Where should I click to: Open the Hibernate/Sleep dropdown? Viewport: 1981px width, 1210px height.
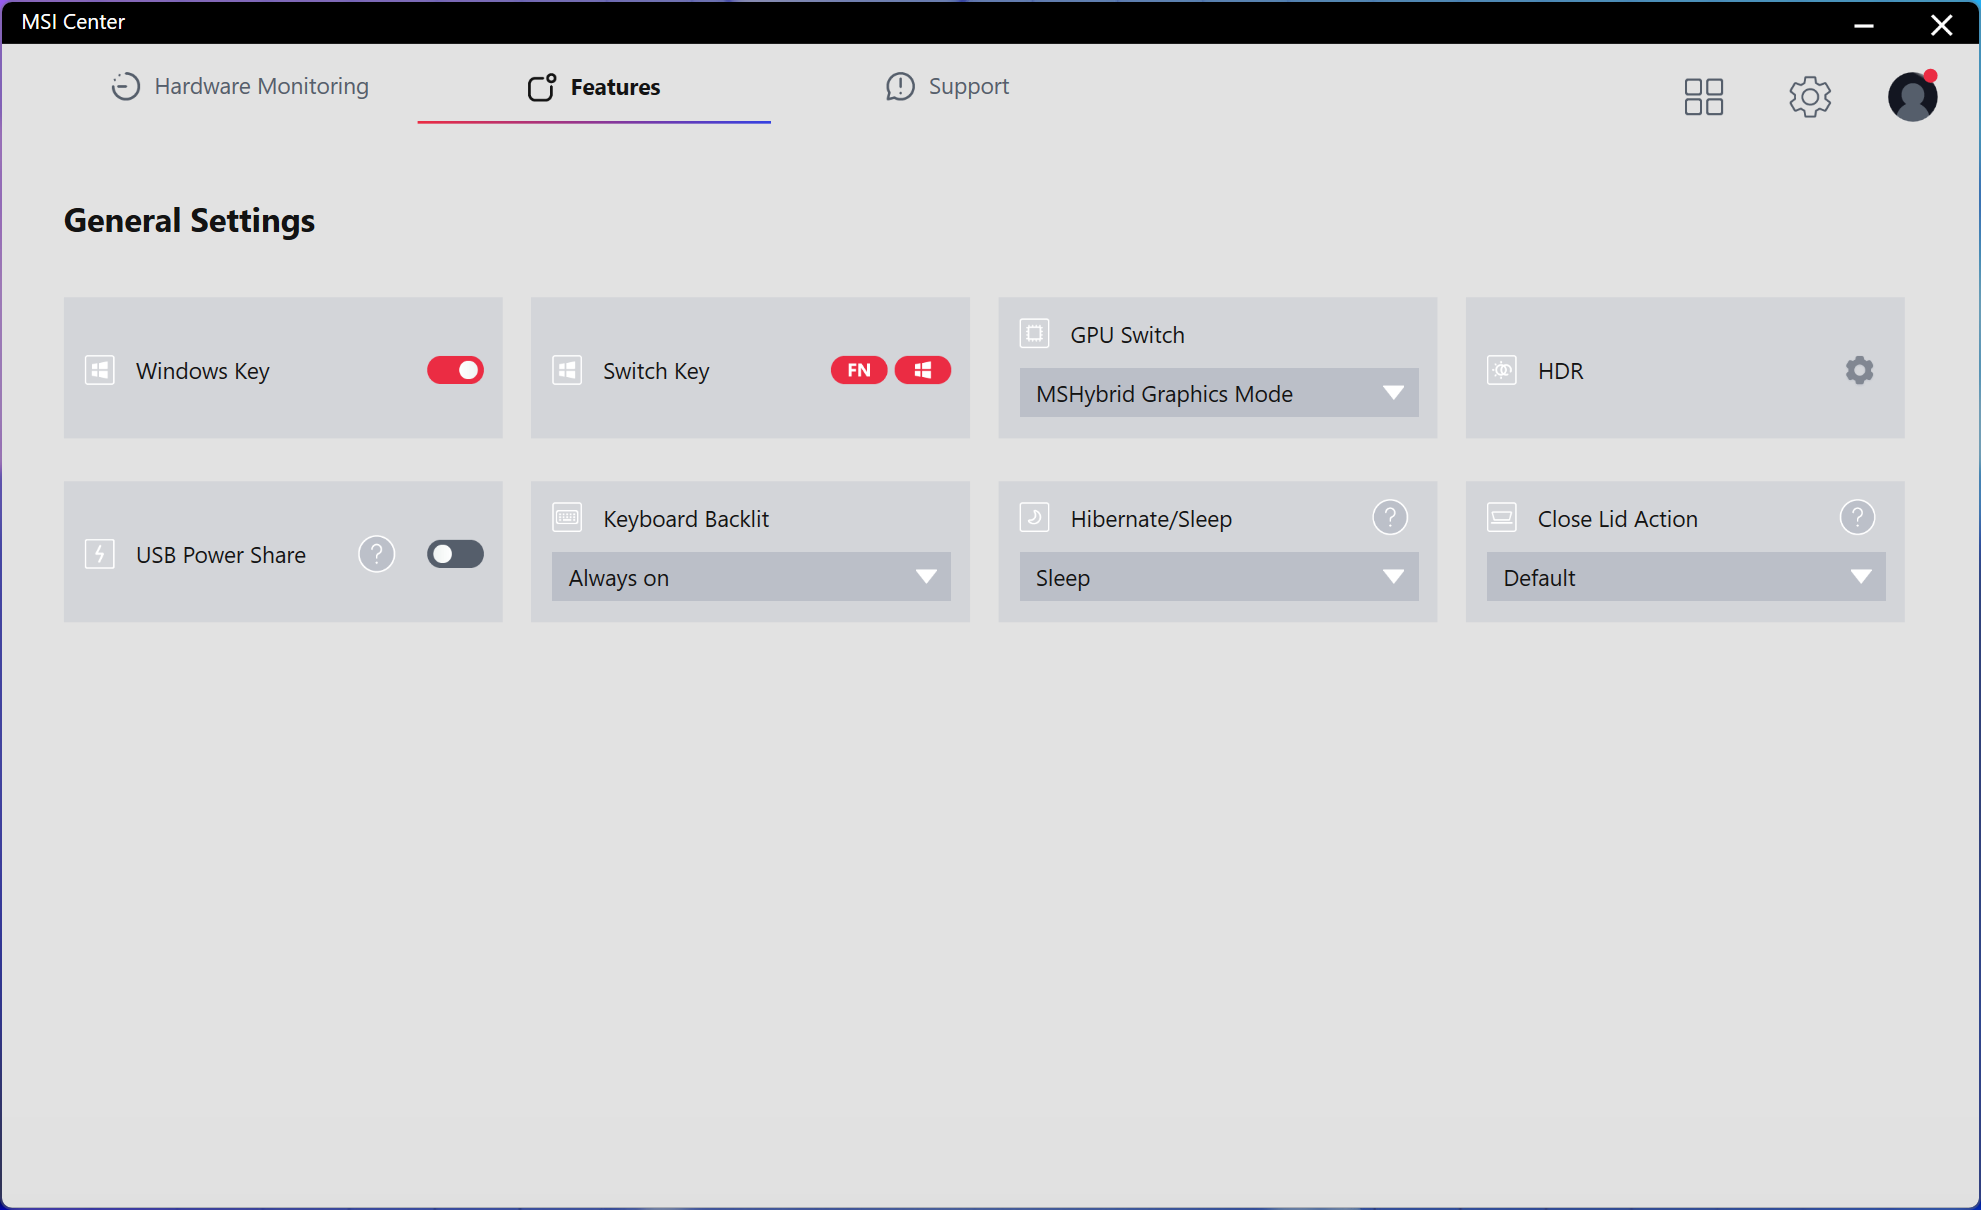pos(1218,578)
